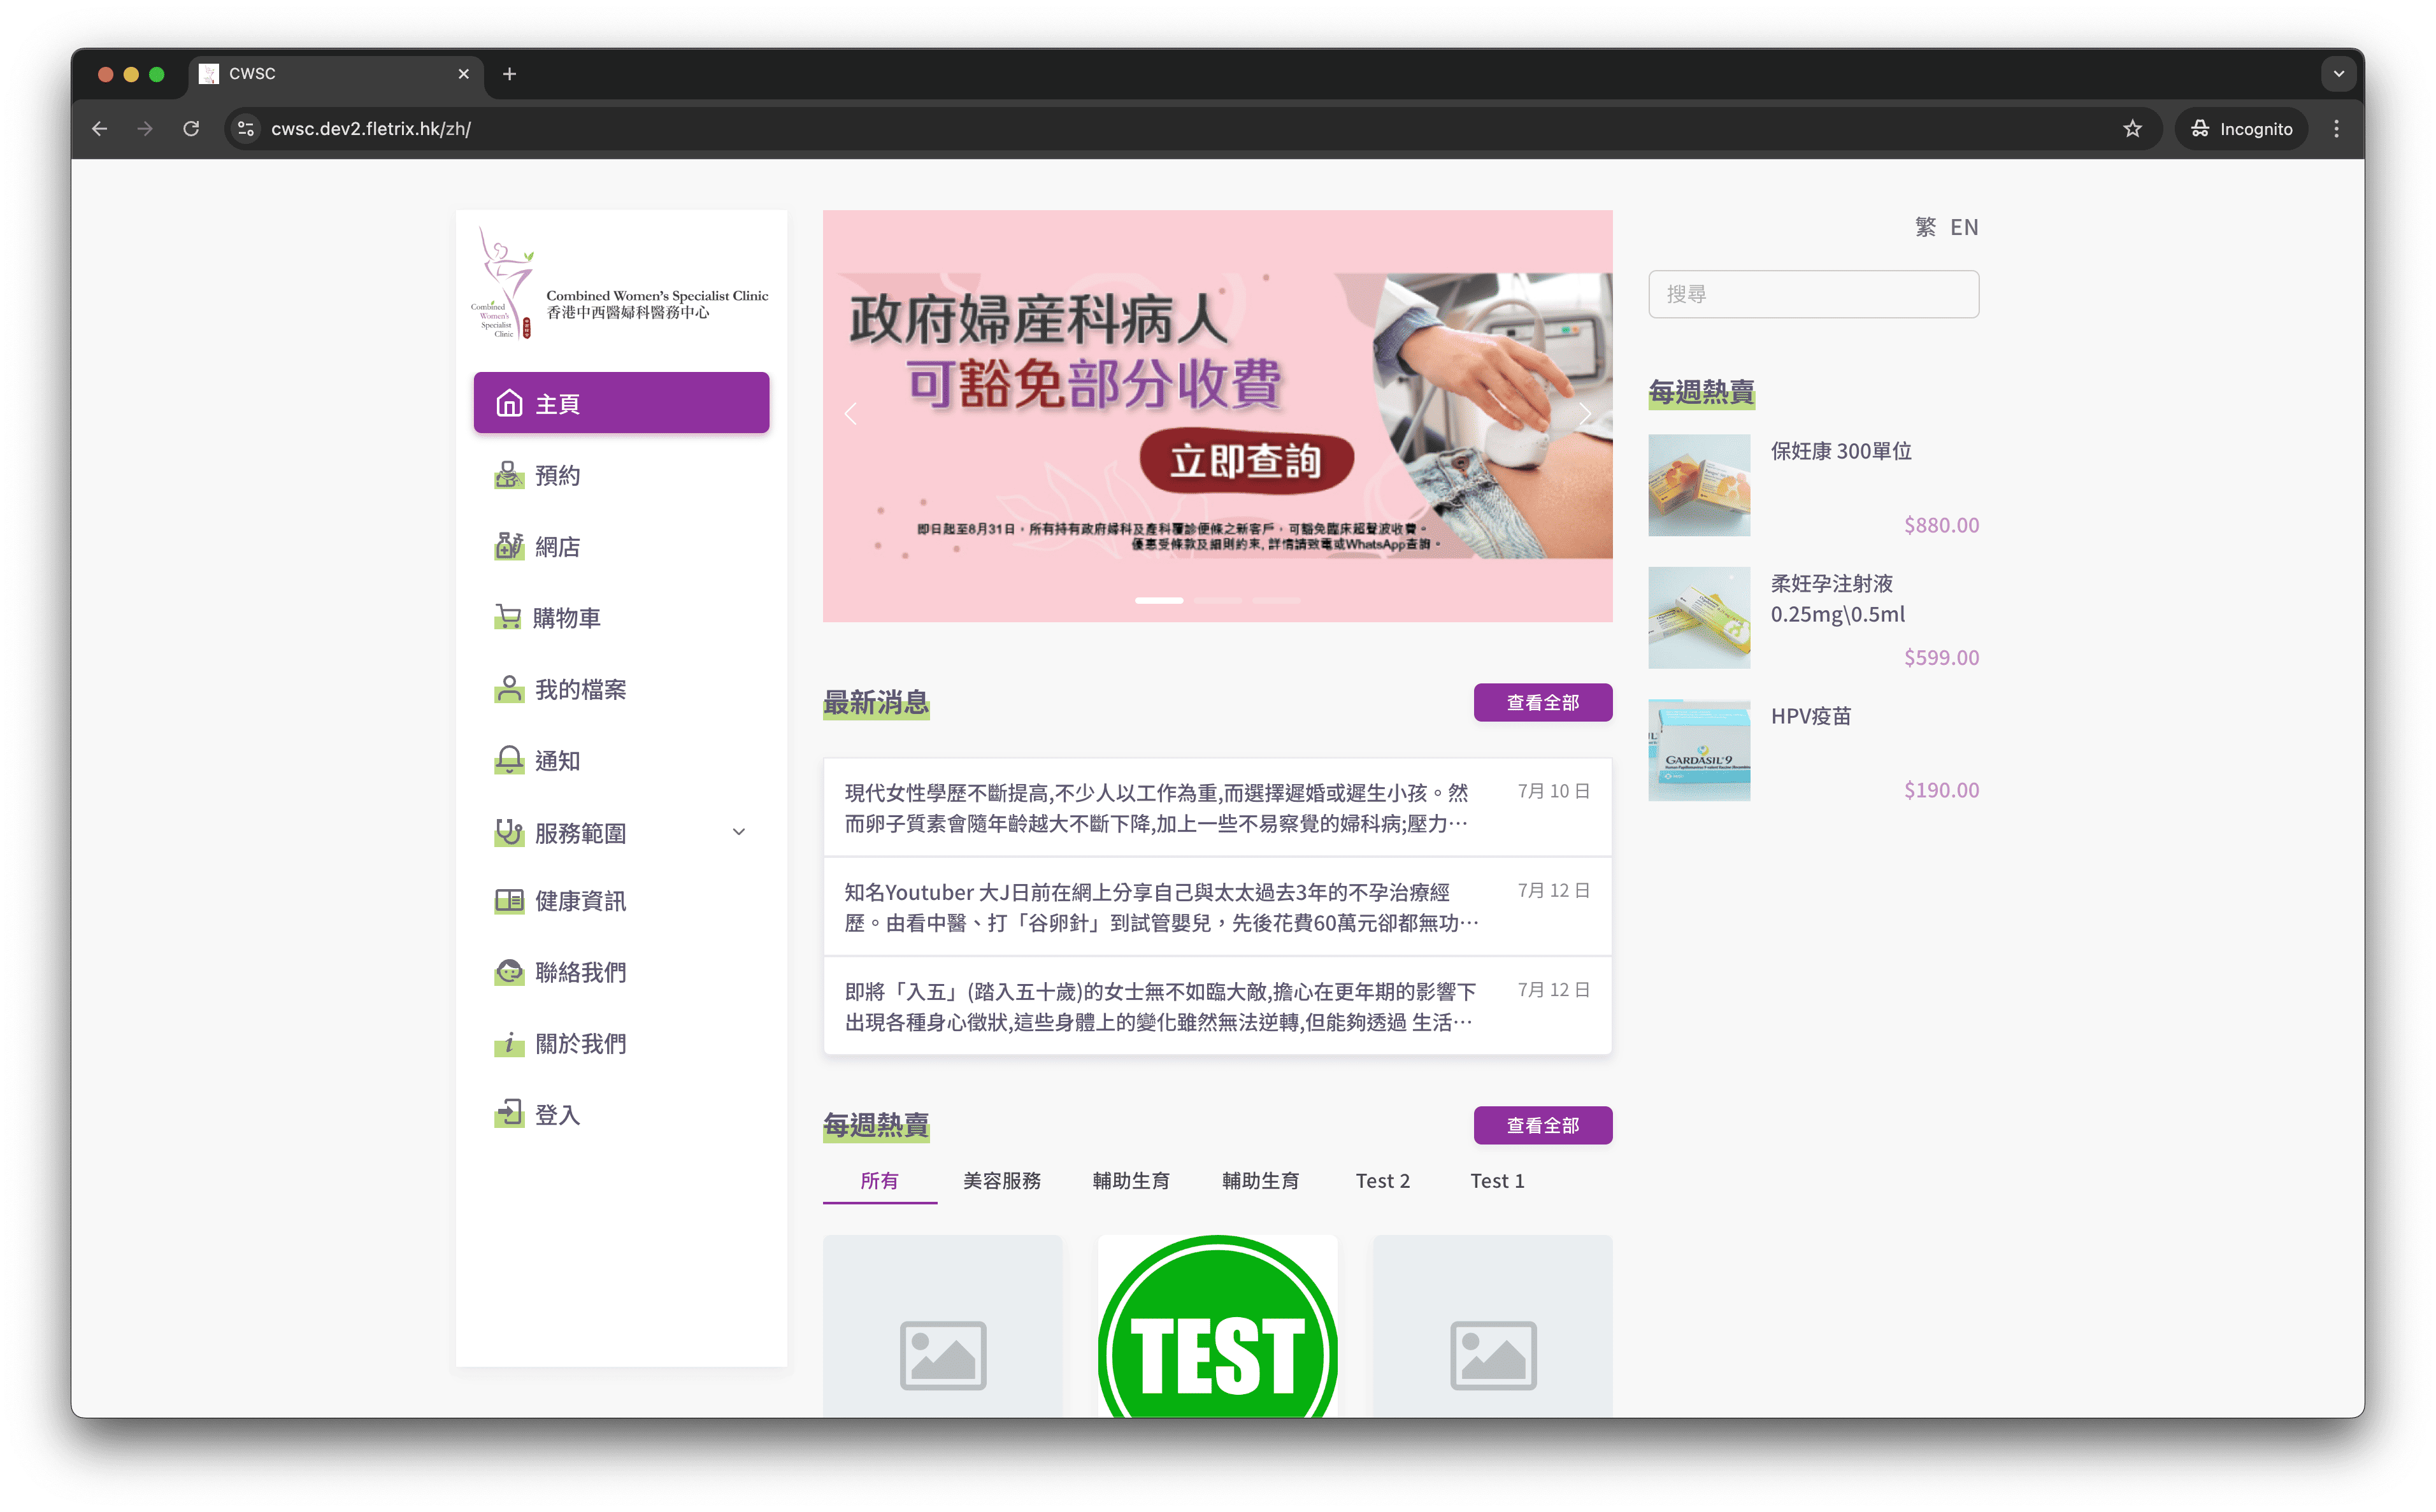Switch language to EN
Image resolution: width=2436 pixels, height=1512 pixels.
[x=1964, y=227]
